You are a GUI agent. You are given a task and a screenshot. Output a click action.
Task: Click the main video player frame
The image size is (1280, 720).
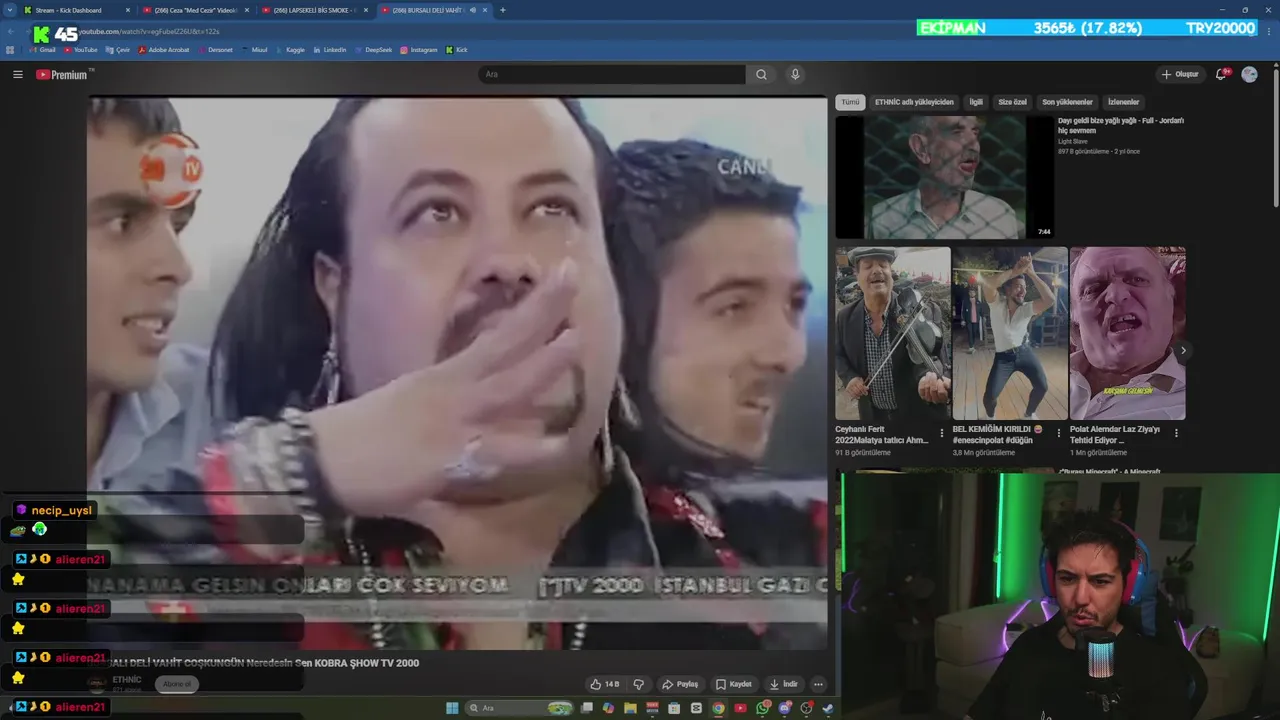pos(457,373)
